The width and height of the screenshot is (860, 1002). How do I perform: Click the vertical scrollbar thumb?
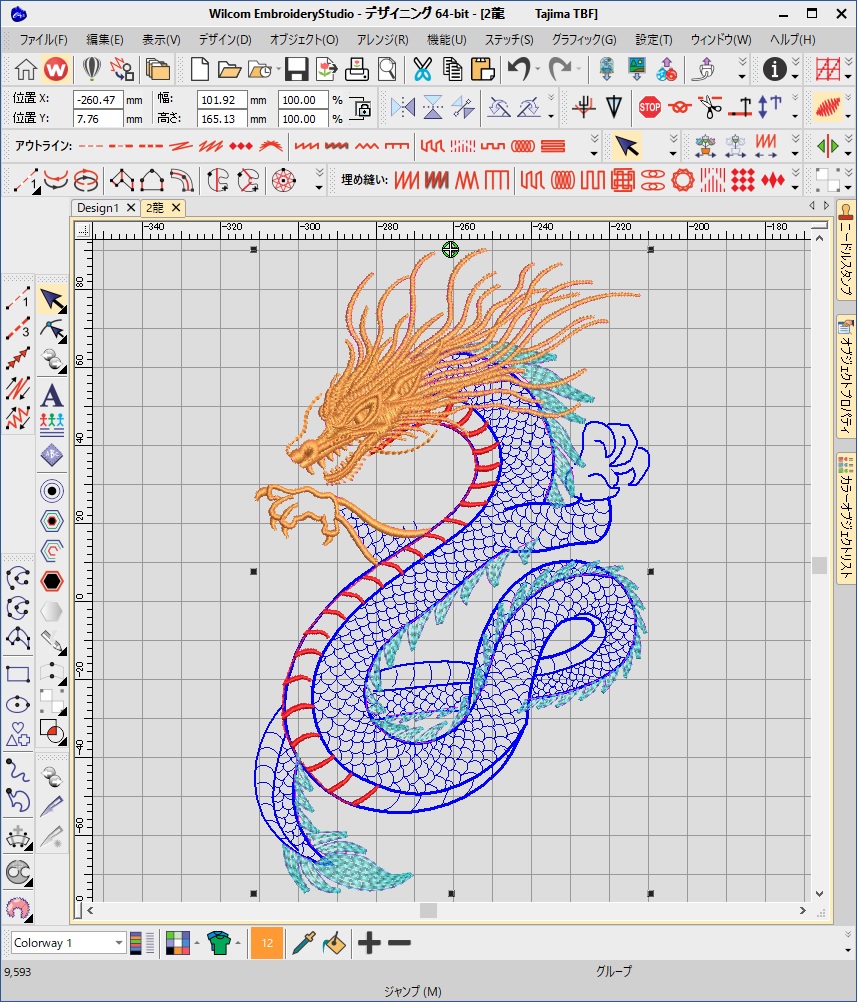click(x=819, y=565)
